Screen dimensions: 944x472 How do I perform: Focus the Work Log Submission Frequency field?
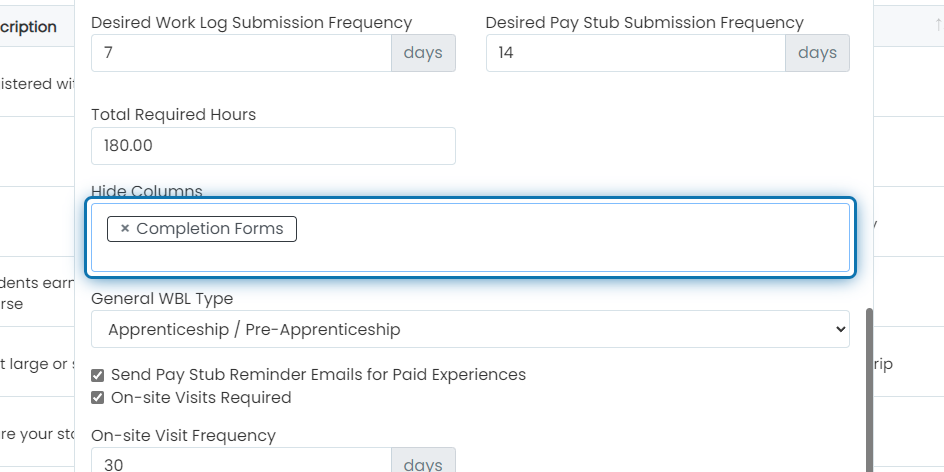point(241,53)
